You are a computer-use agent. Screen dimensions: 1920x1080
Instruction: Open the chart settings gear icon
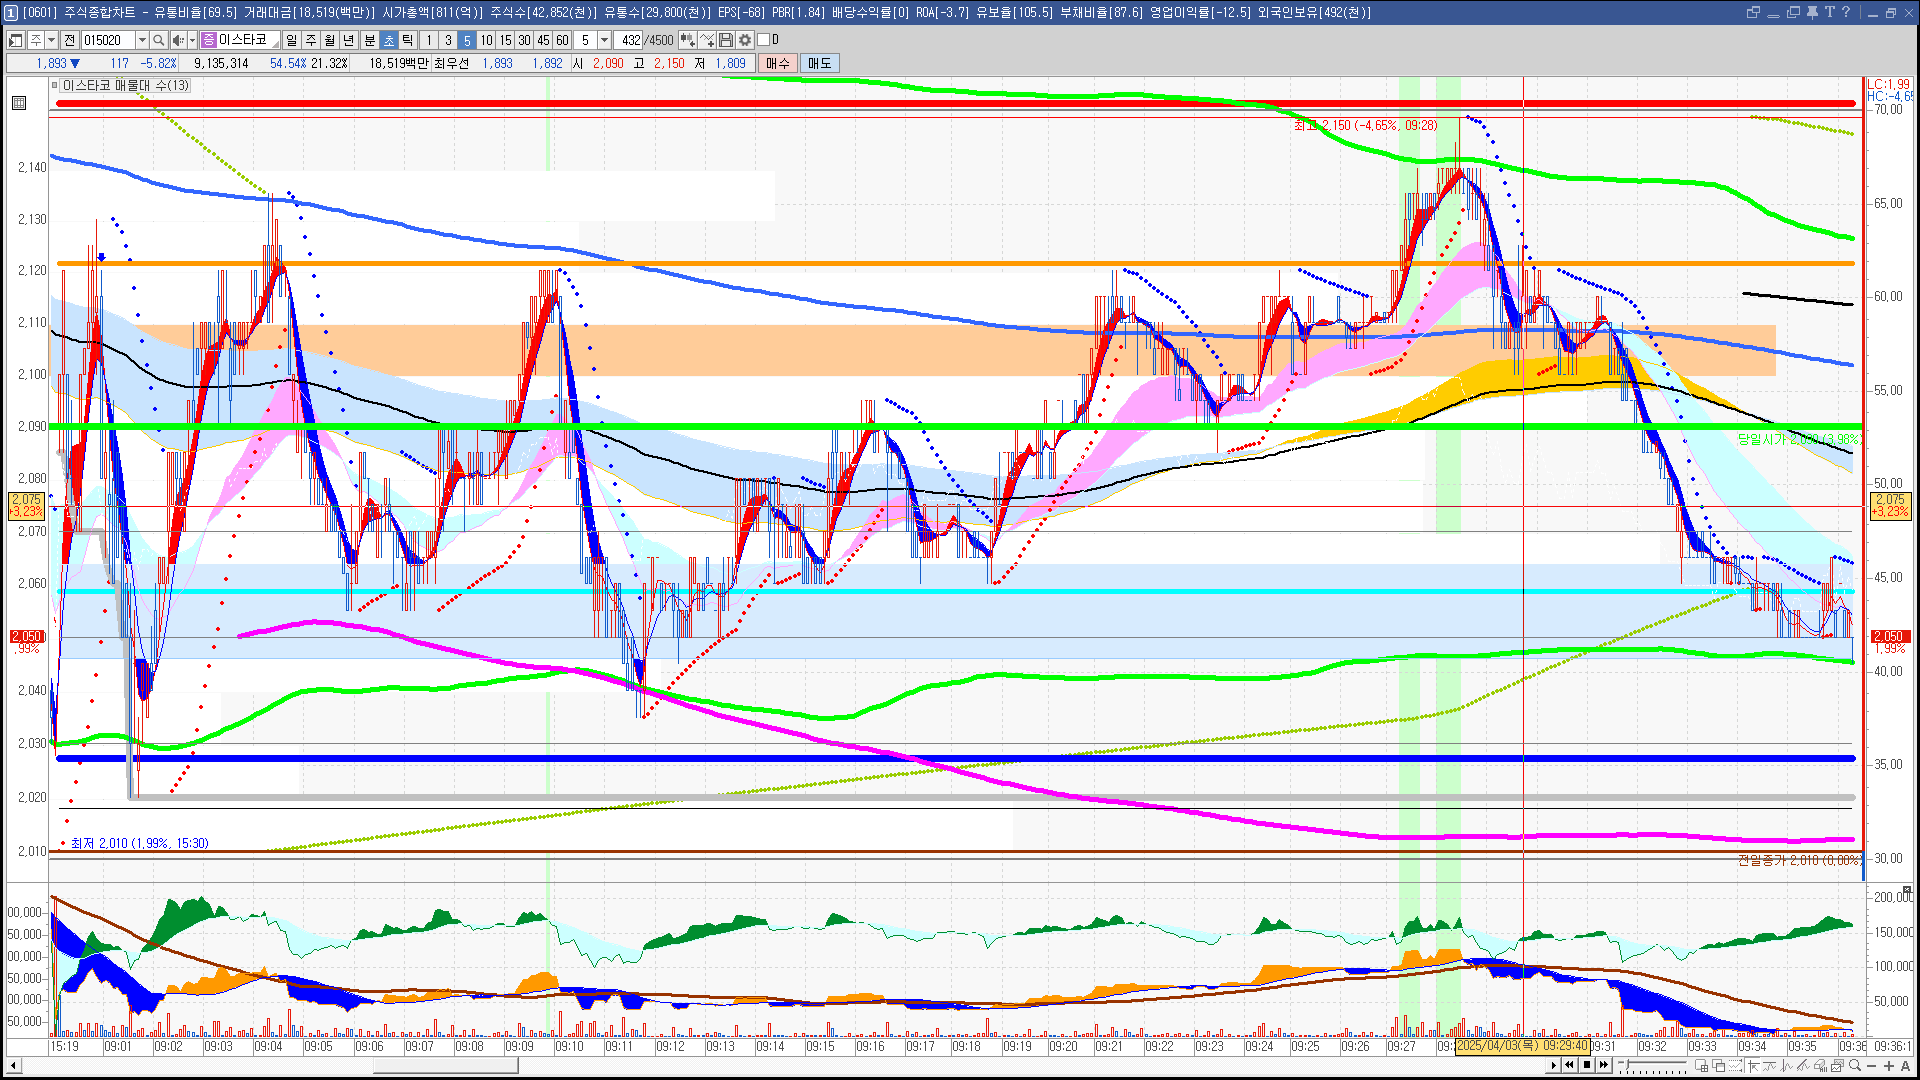[x=745, y=40]
